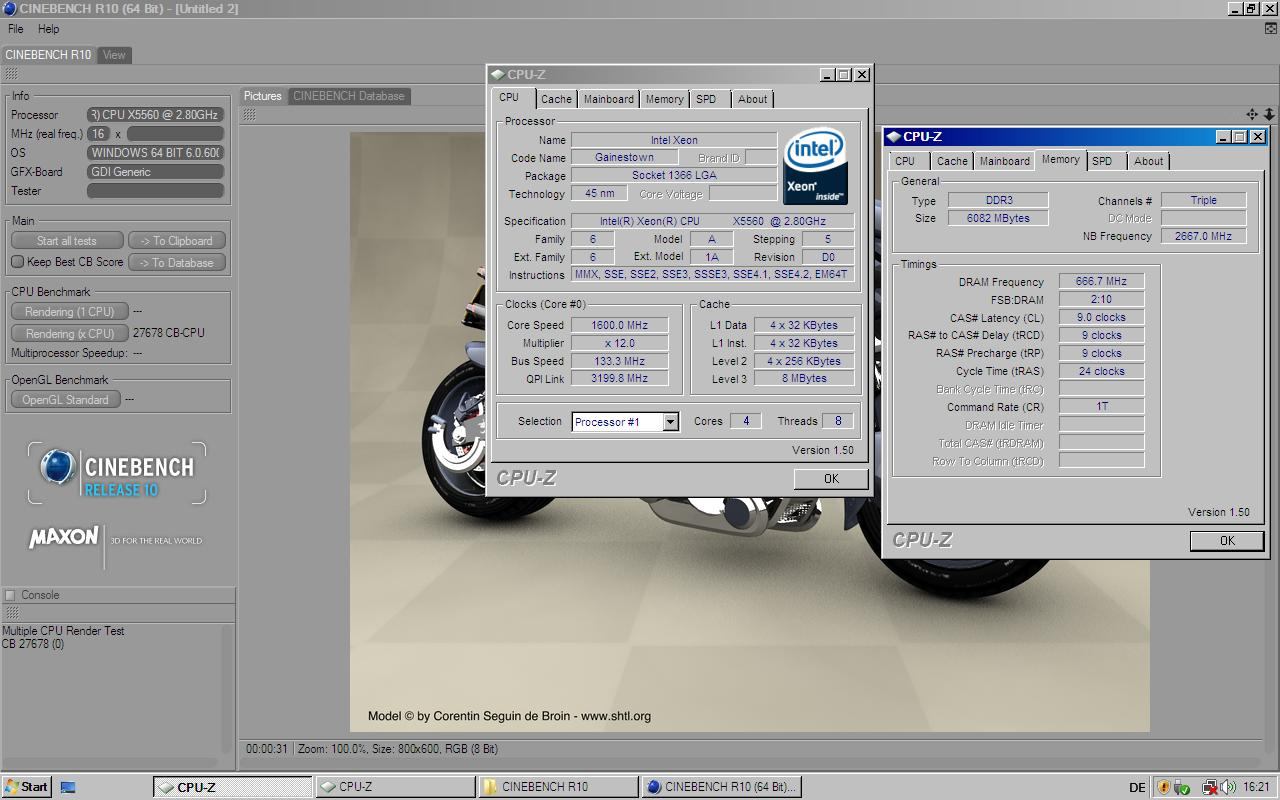
Task: Run the OpenGL Standard benchmark
Action: click(x=66, y=399)
